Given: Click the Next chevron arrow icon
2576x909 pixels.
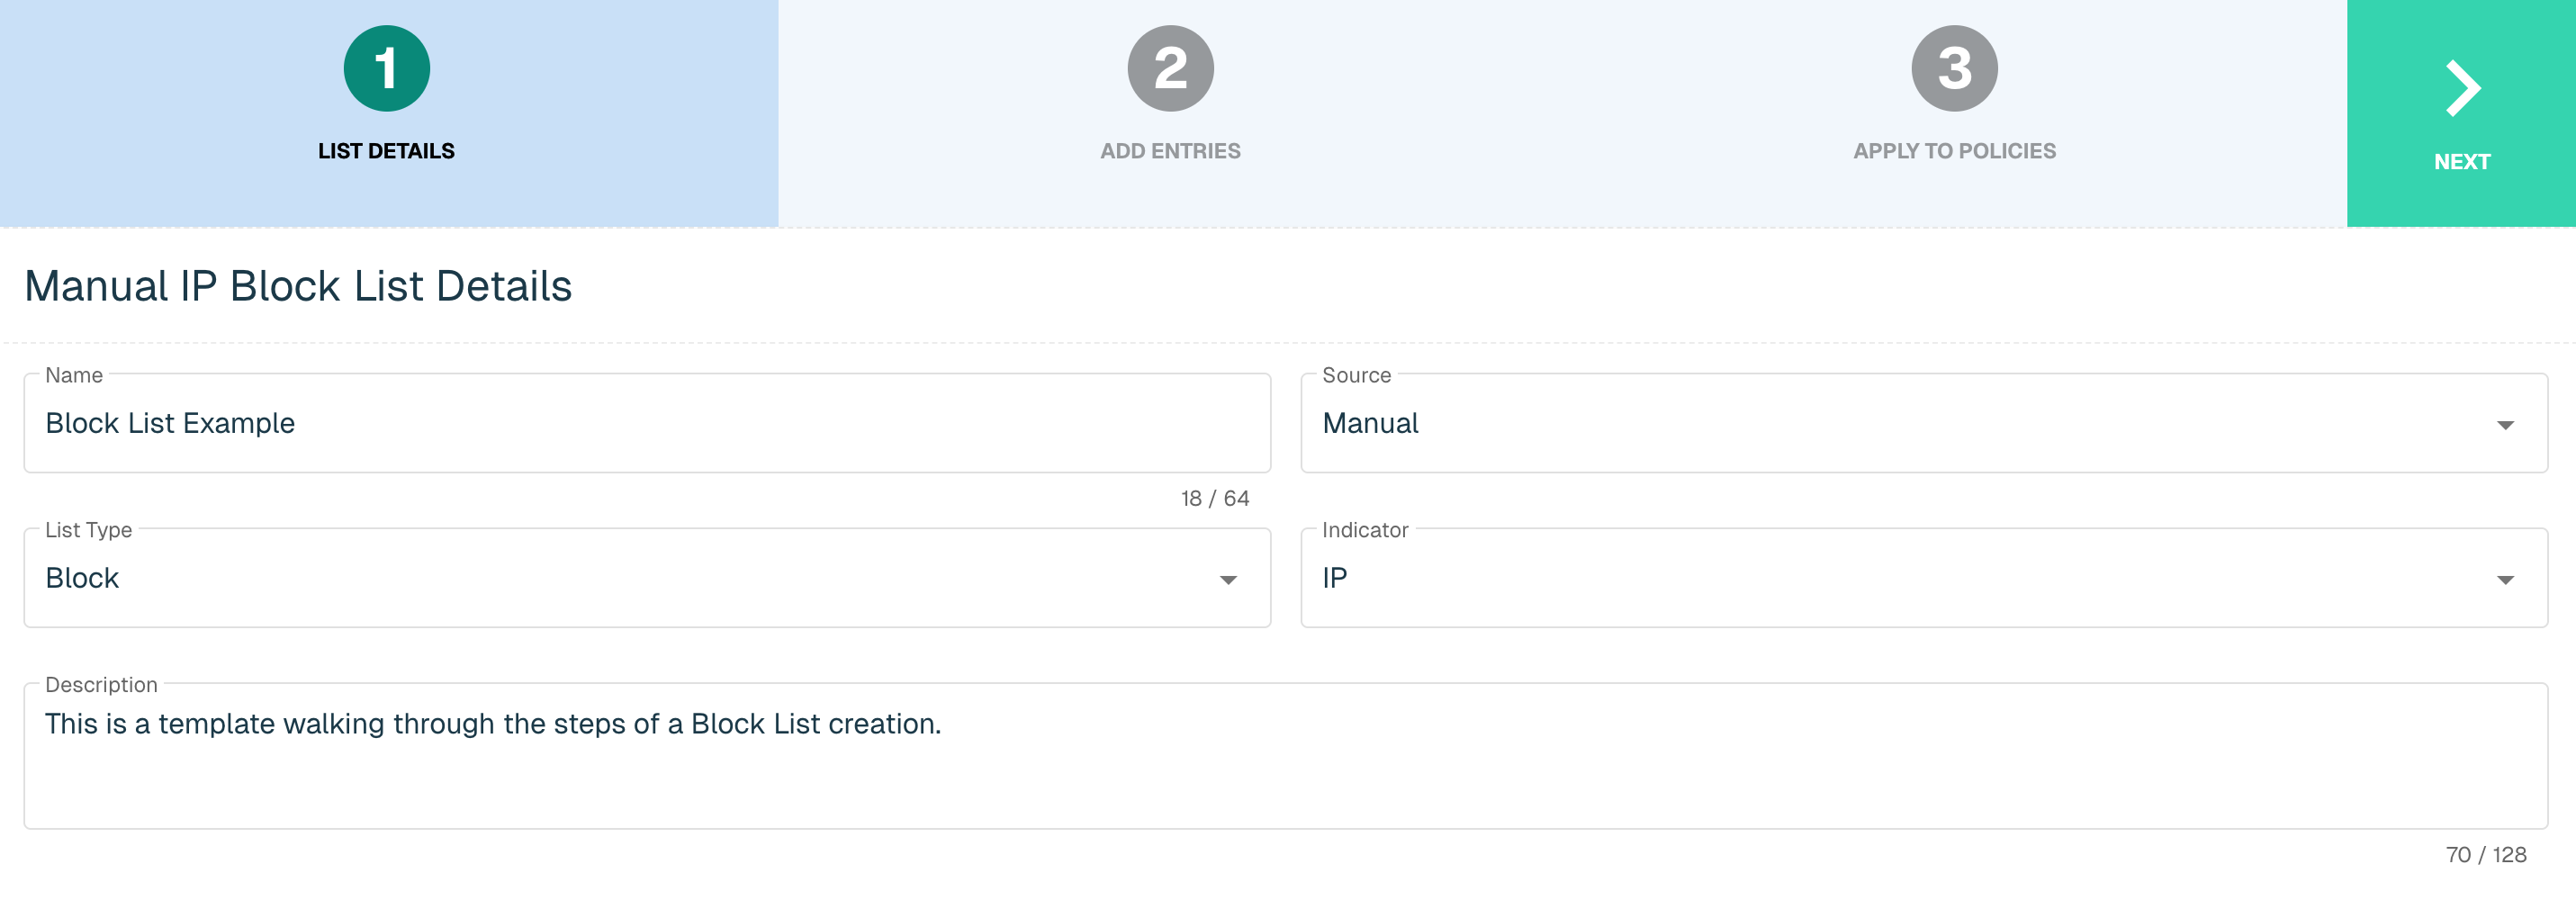Looking at the screenshot, I should [x=2462, y=88].
